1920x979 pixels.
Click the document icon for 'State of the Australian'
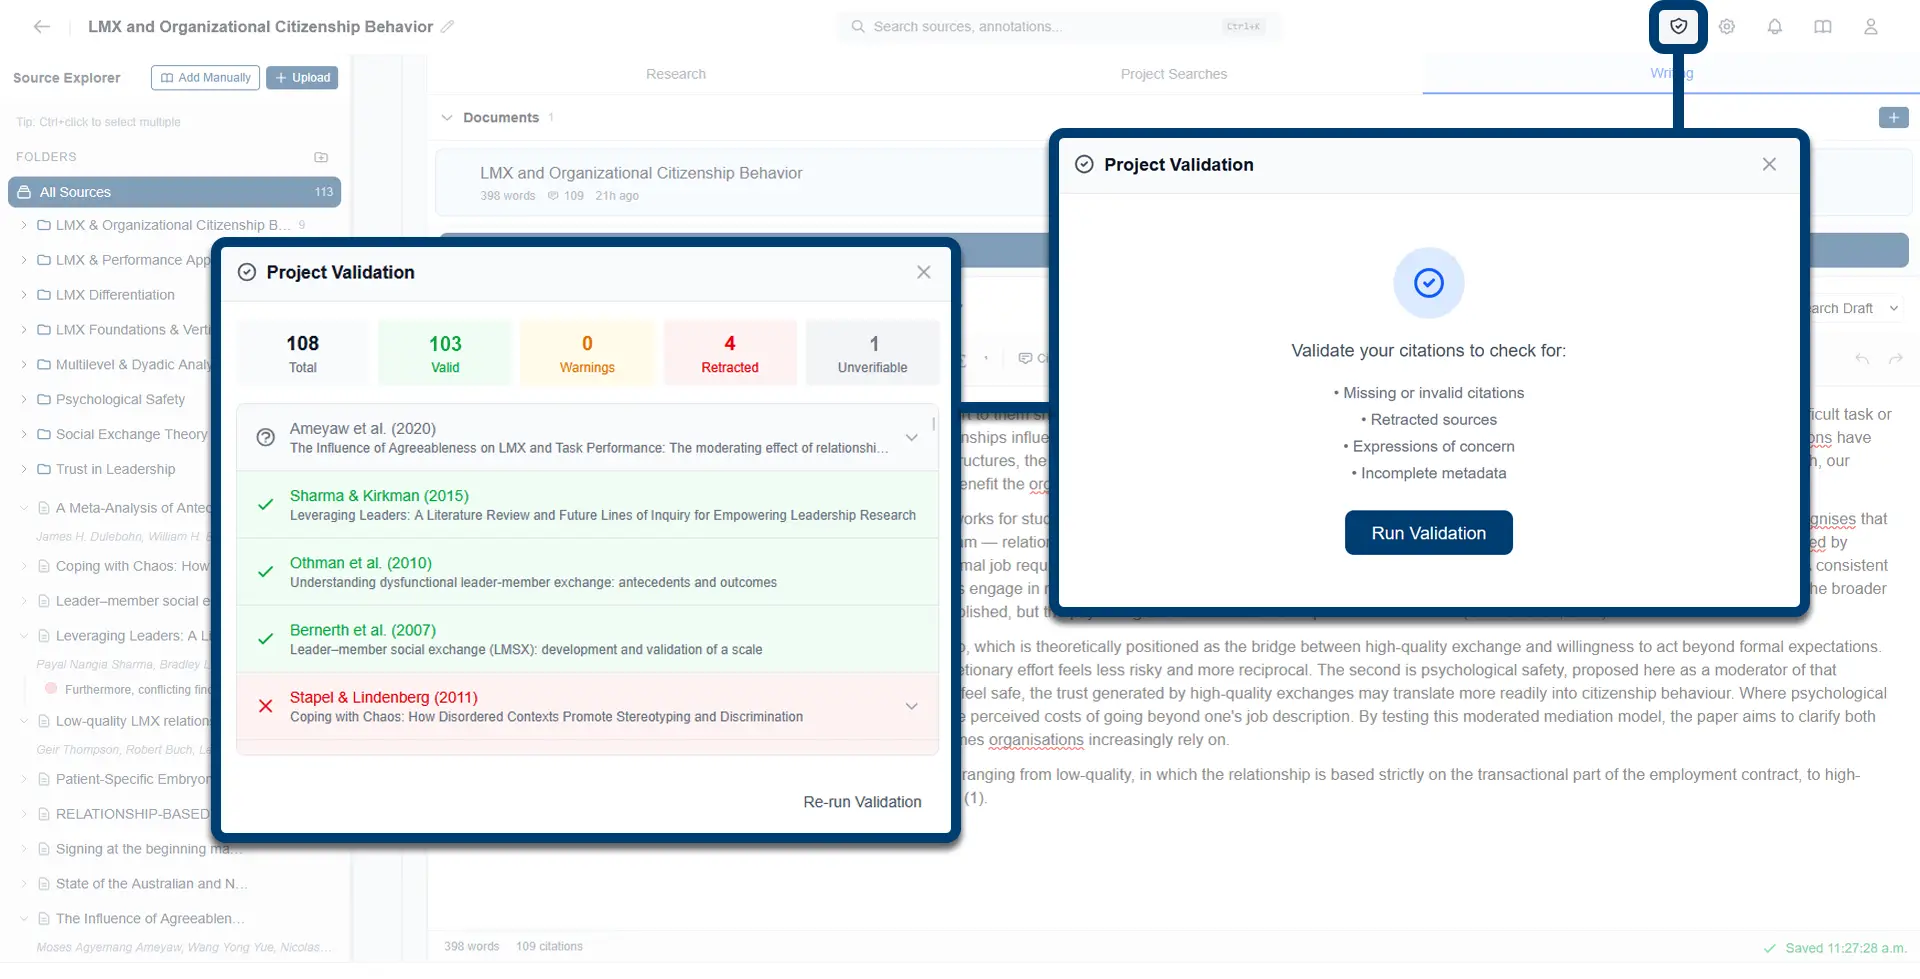click(44, 884)
